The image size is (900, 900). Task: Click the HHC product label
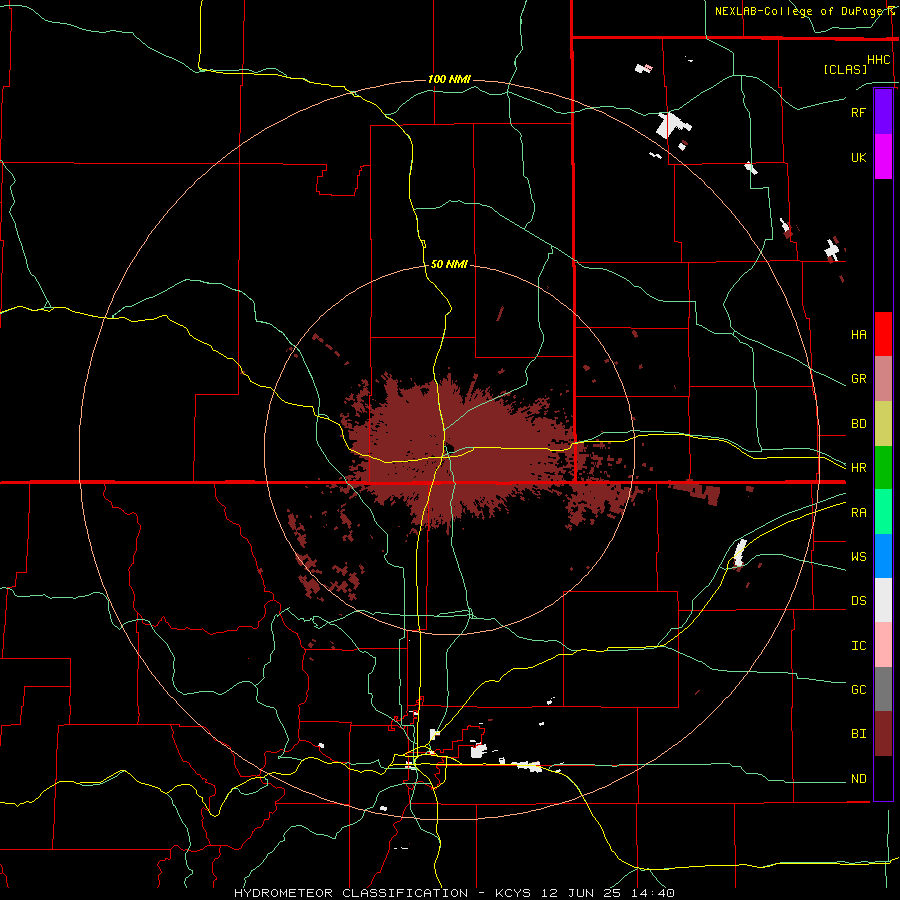coord(878,60)
